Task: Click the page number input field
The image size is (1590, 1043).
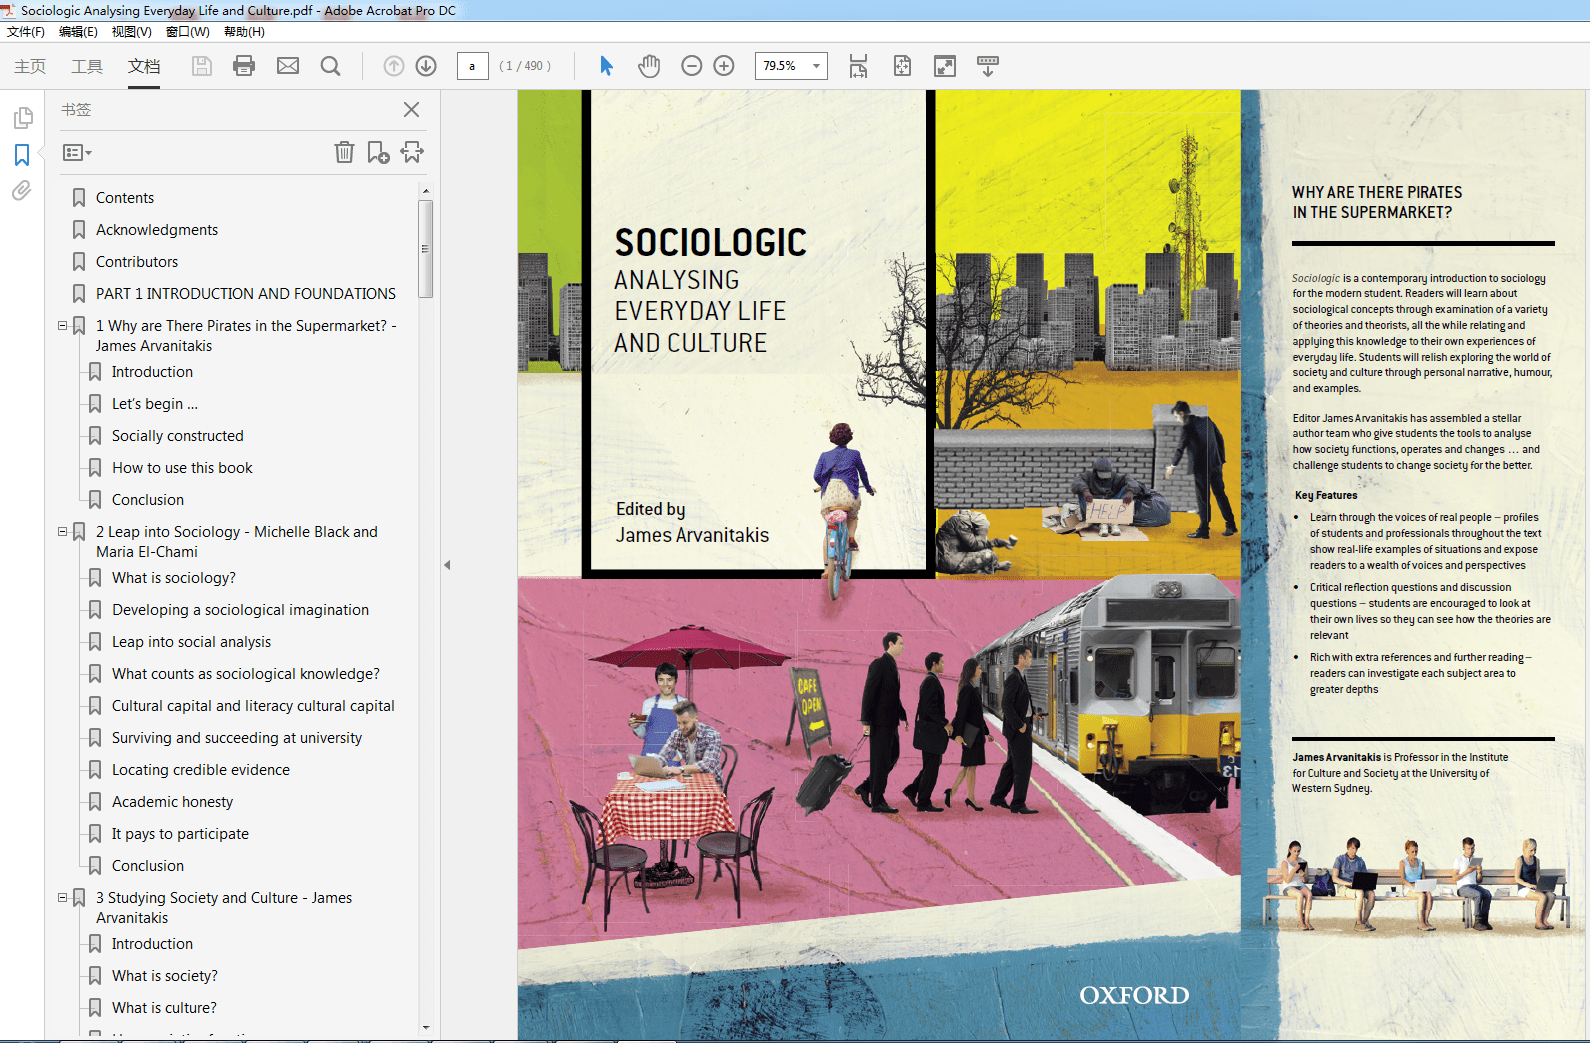Action: (x=472, y=66)
